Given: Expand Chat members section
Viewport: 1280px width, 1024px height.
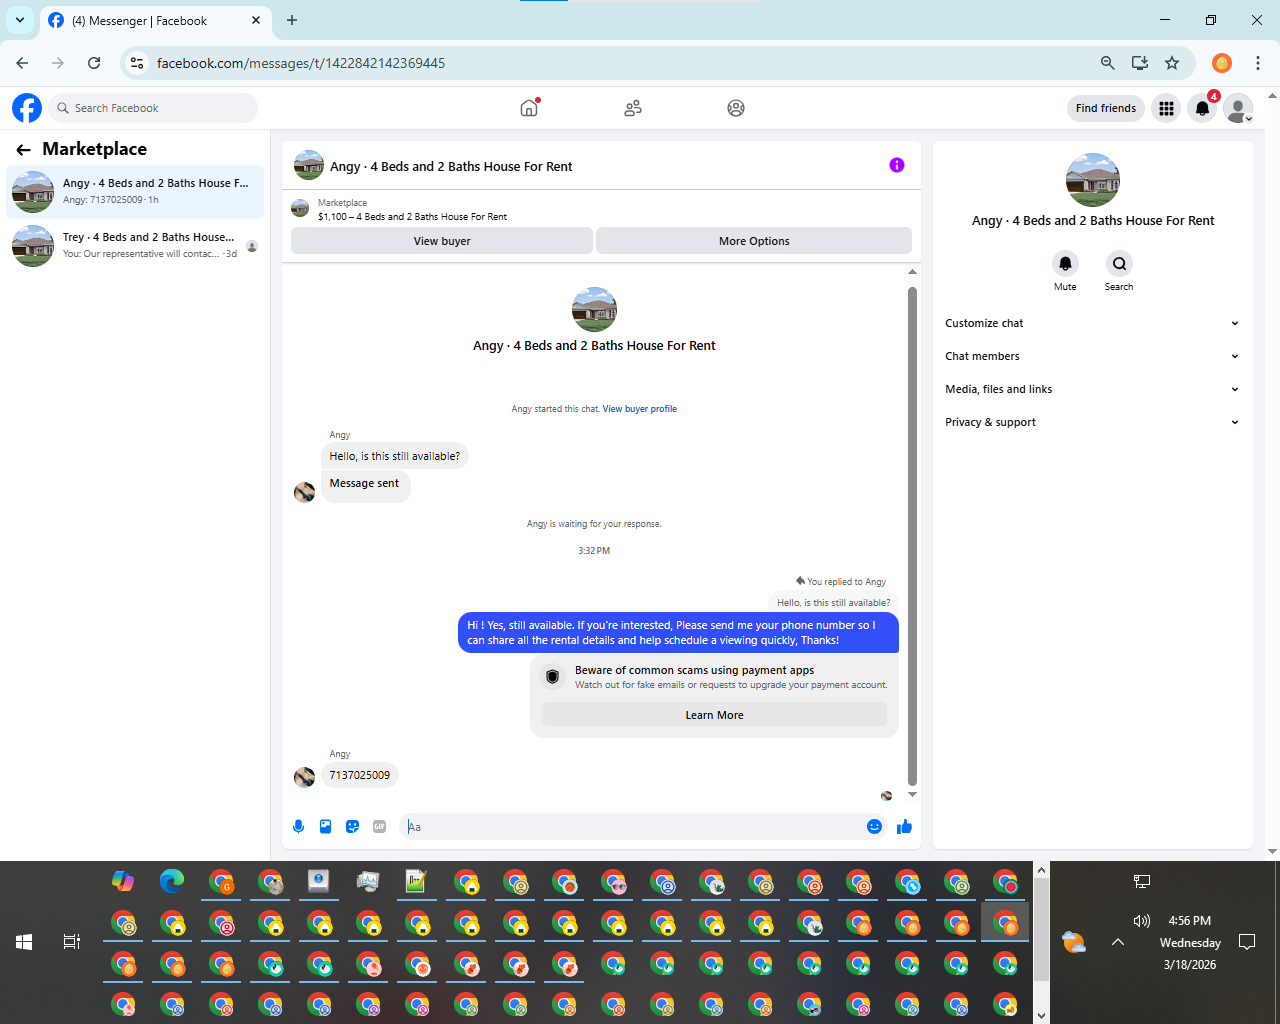Looking at the screenshot, I should tap(1092, 356).
